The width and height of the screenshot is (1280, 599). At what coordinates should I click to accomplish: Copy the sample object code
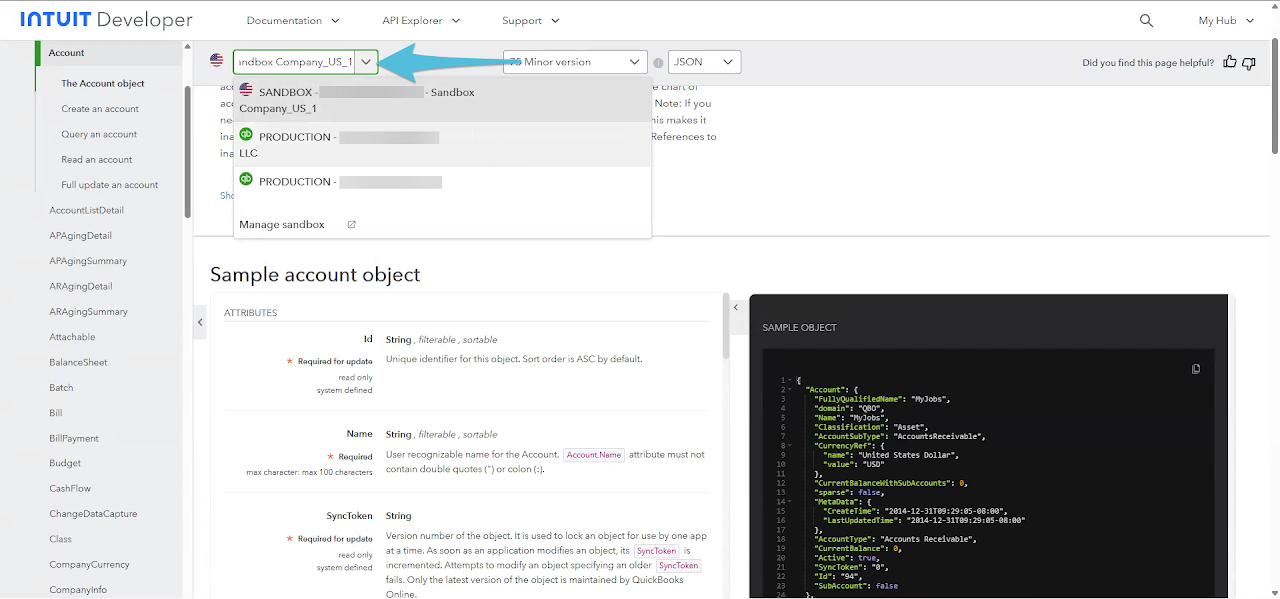[x=1196, y=369]
